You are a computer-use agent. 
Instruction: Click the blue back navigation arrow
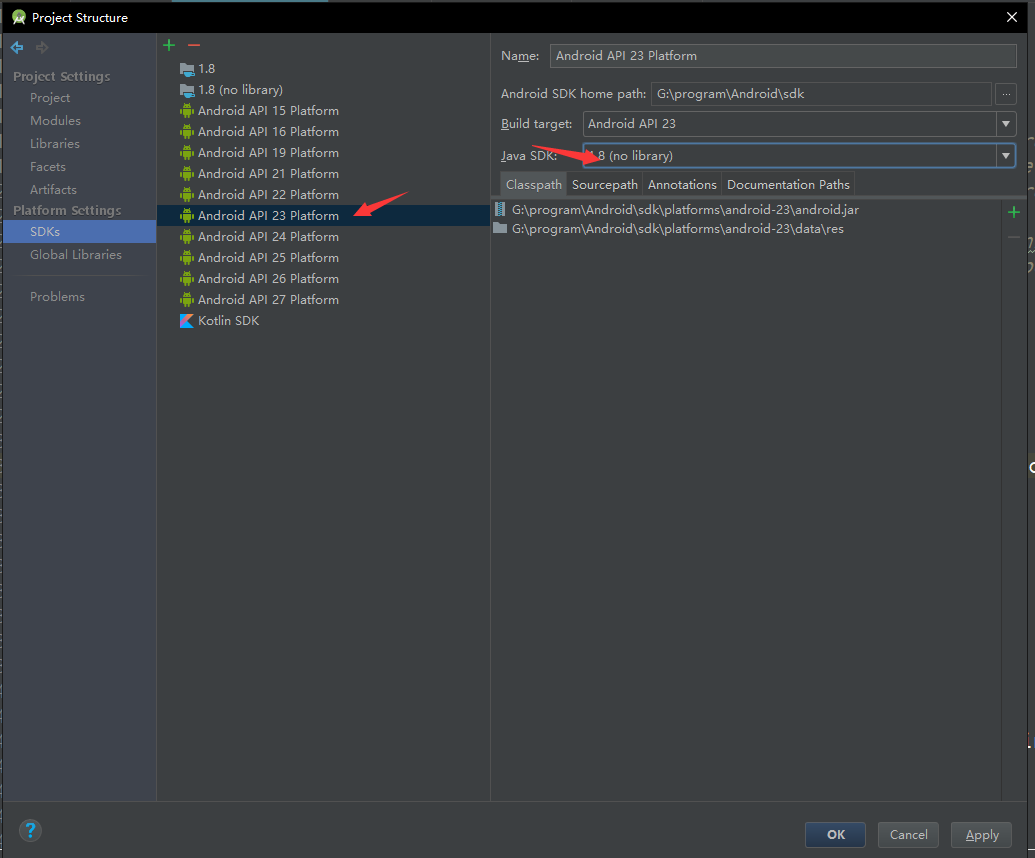click(17, 48)
